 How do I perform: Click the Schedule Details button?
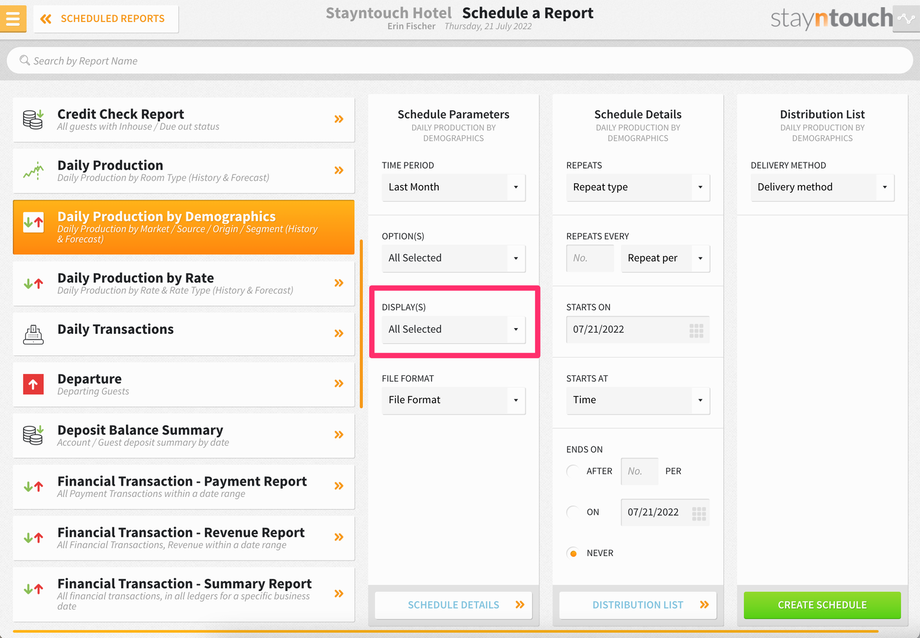(x=454, y=605)
